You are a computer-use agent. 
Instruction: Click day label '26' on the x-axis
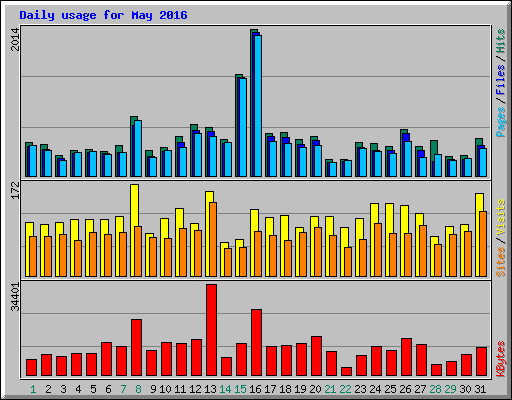point(405,389)
